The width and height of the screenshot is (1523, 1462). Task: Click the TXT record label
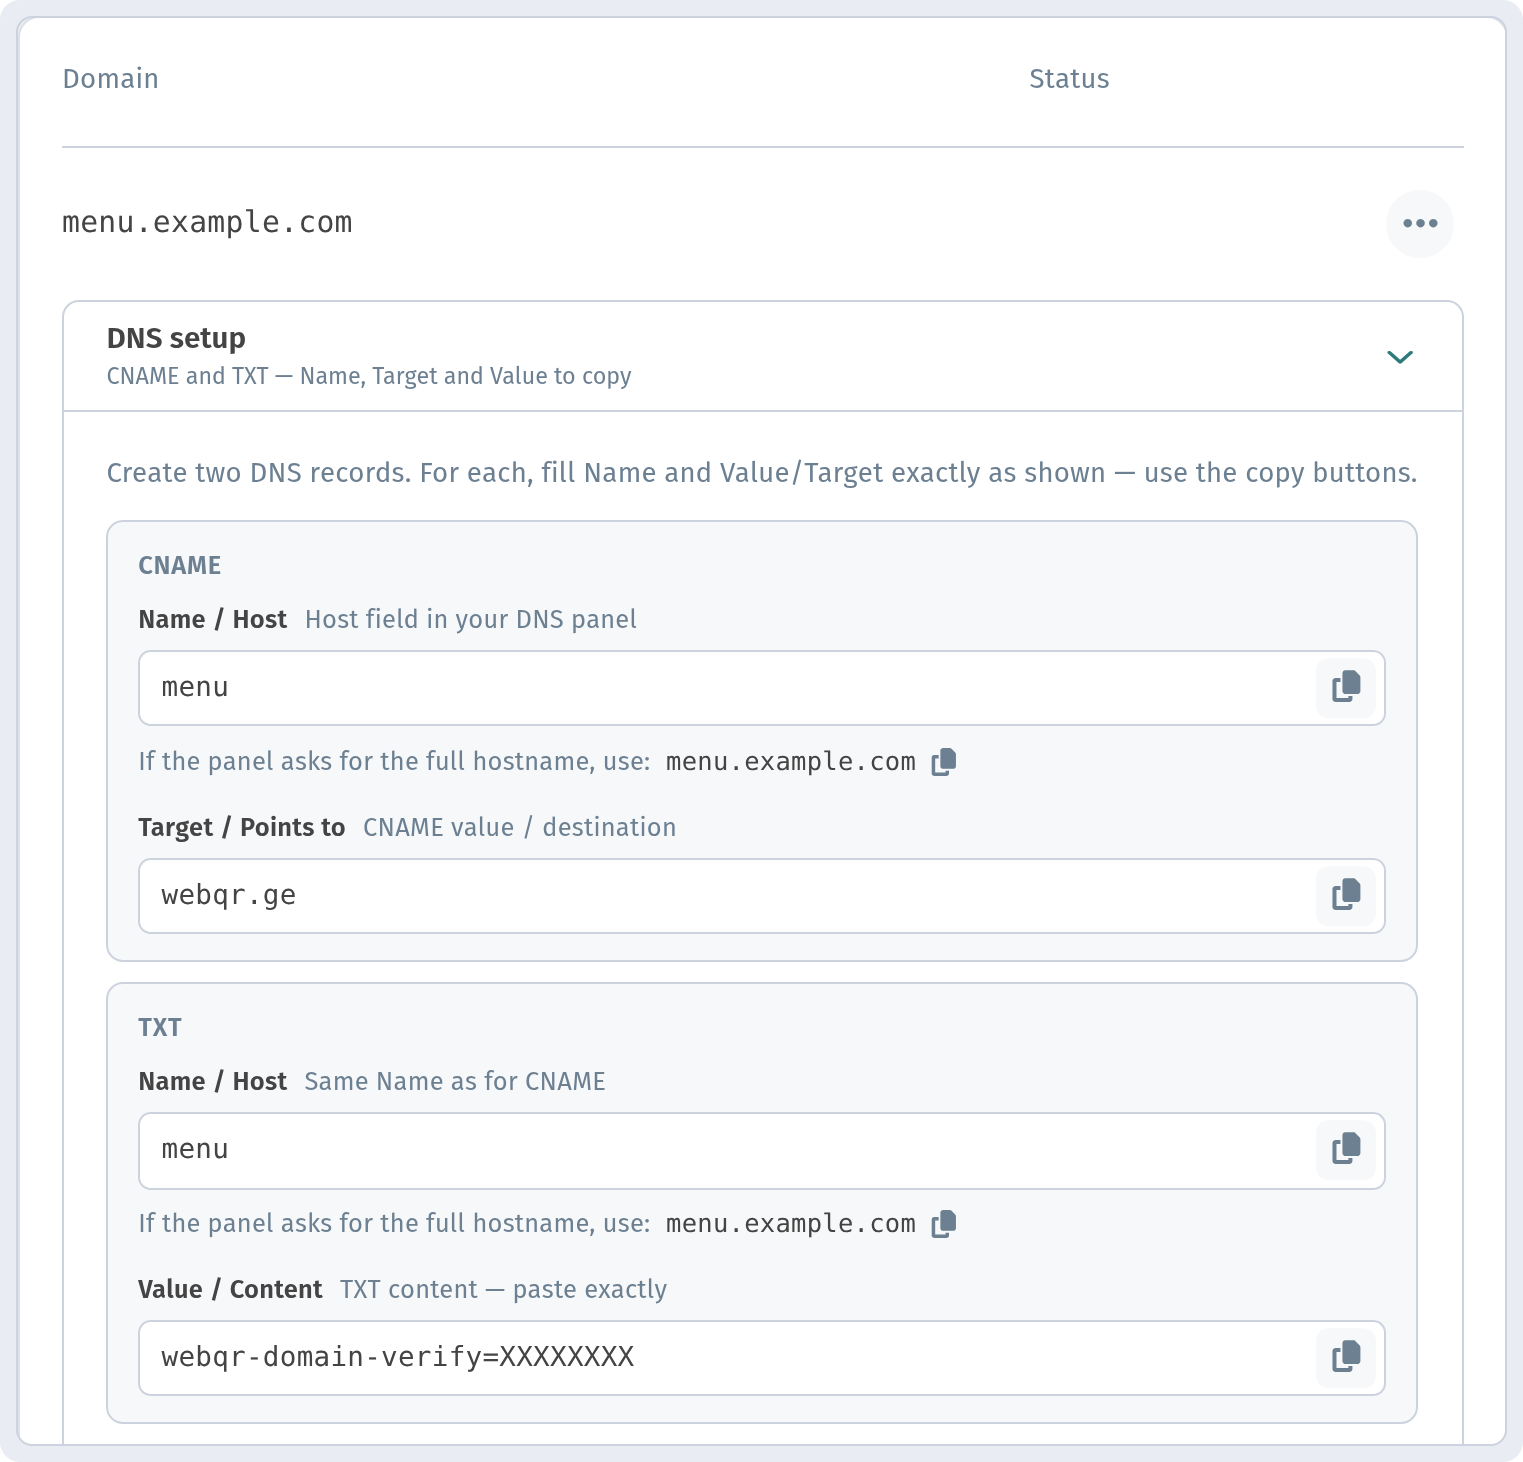click(160, 1027)
